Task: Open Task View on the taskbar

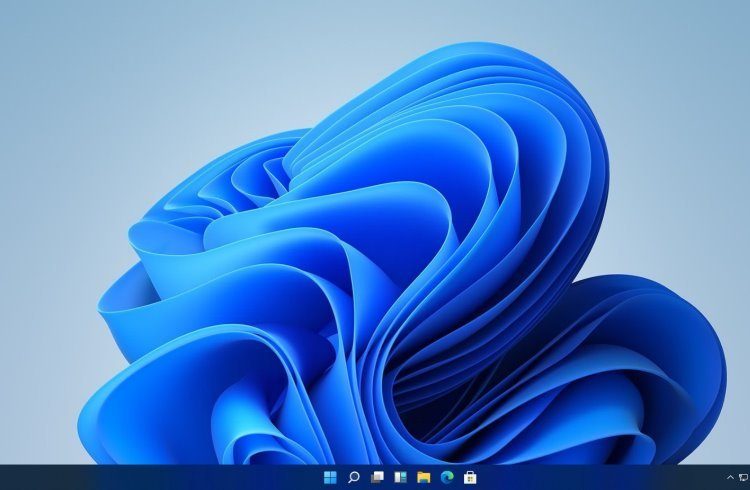Action: (377, 478)
